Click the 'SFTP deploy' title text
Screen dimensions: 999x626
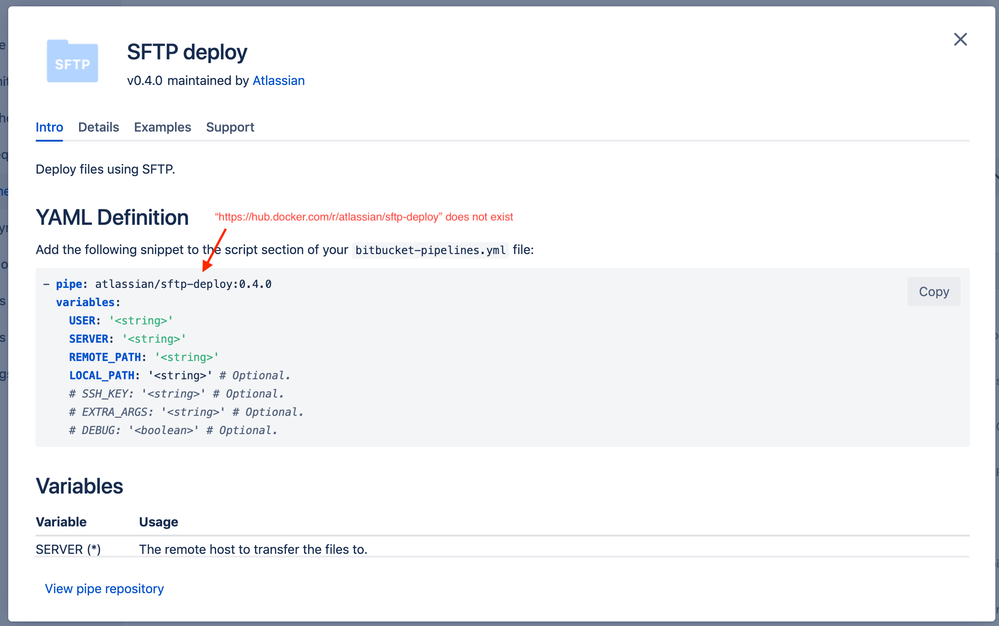click(187, 52)
